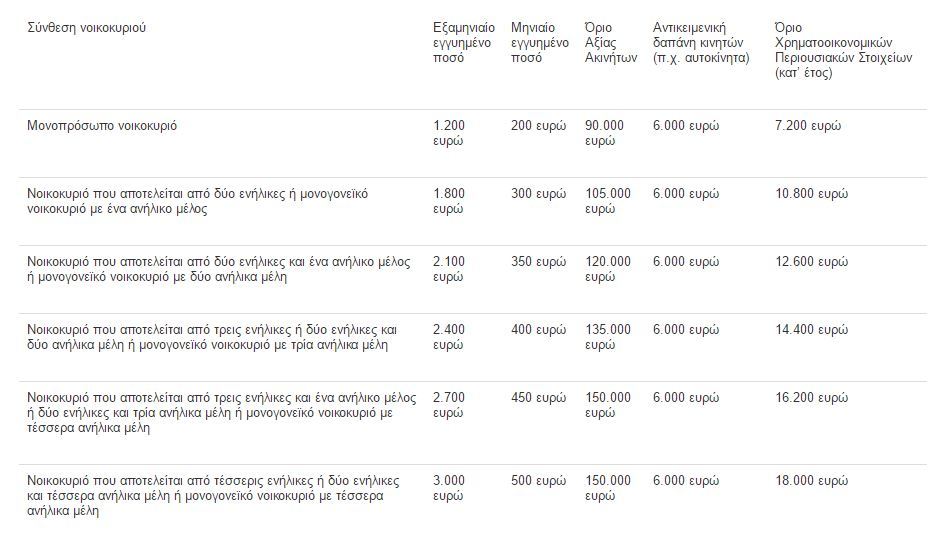The height and width of the screenshot is (535, 934).
Task: Click the '7.200 ευρώ' cell
Action: [x=808, y=126]
